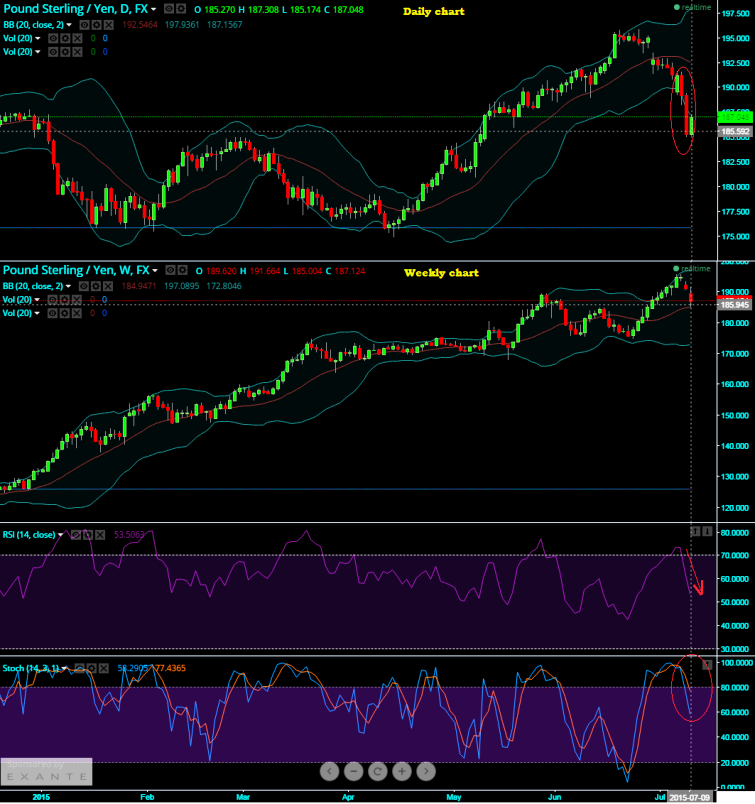Open gear settings of lower daily Vol (20)
Screen dimensions: 755x804
65,52
